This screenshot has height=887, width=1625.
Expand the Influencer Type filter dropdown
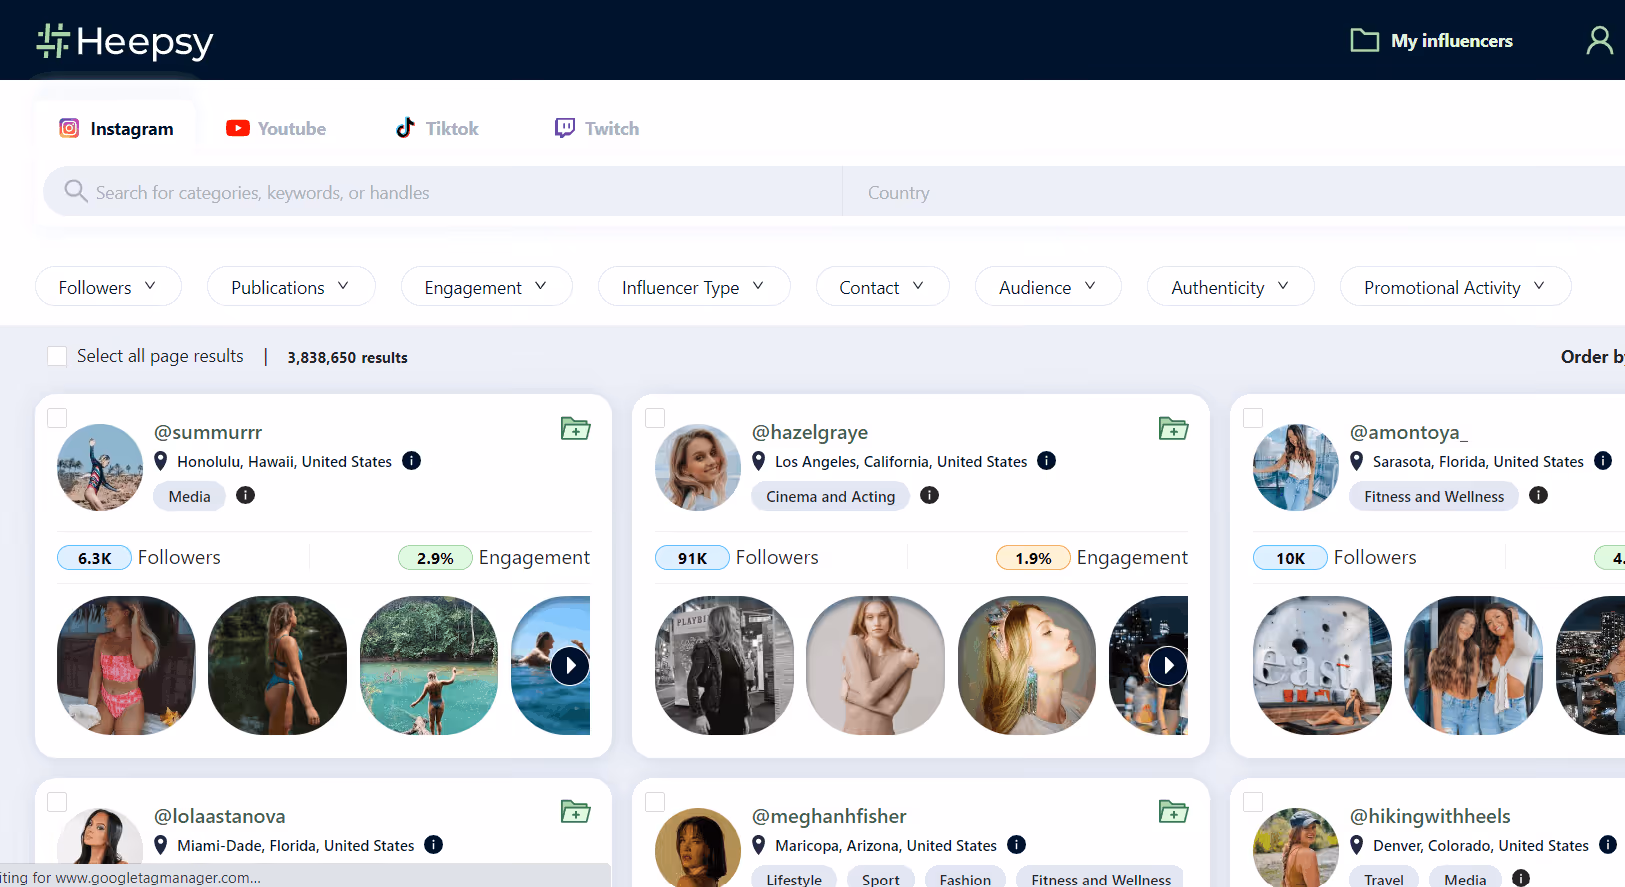coord(694,287)
